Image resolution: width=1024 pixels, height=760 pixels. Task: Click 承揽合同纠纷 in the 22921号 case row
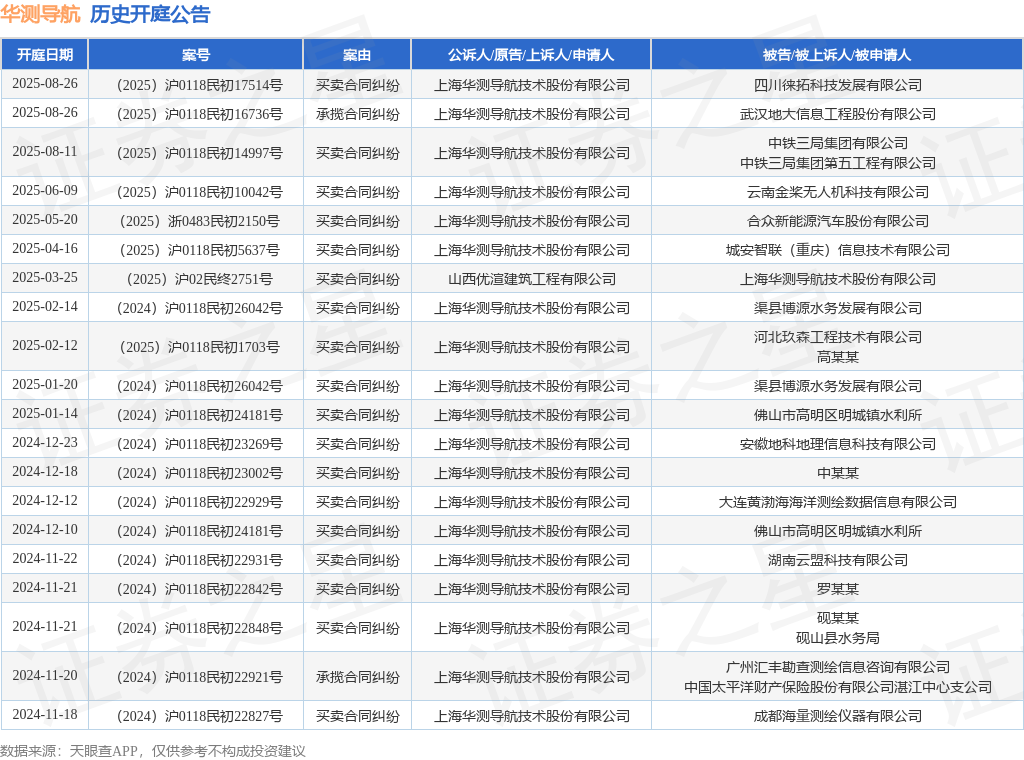pos(357,678)
